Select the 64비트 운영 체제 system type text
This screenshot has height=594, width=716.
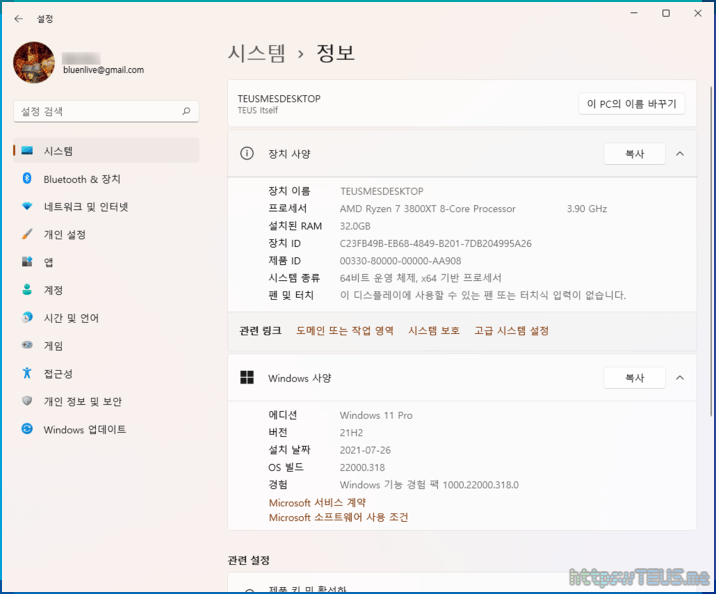(421, 278)
